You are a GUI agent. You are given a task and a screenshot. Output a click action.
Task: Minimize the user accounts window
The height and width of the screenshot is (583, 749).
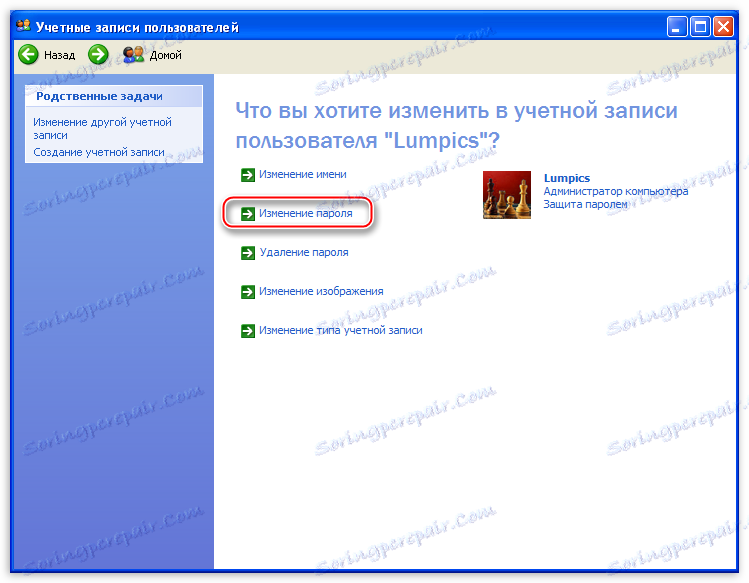click(676, 27)
